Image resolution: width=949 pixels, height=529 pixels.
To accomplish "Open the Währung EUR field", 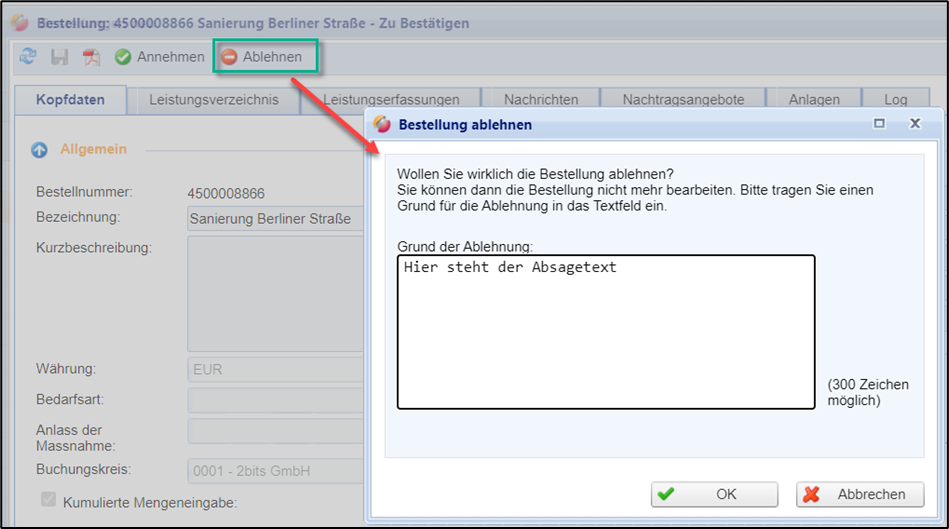I will pos(275,369).
